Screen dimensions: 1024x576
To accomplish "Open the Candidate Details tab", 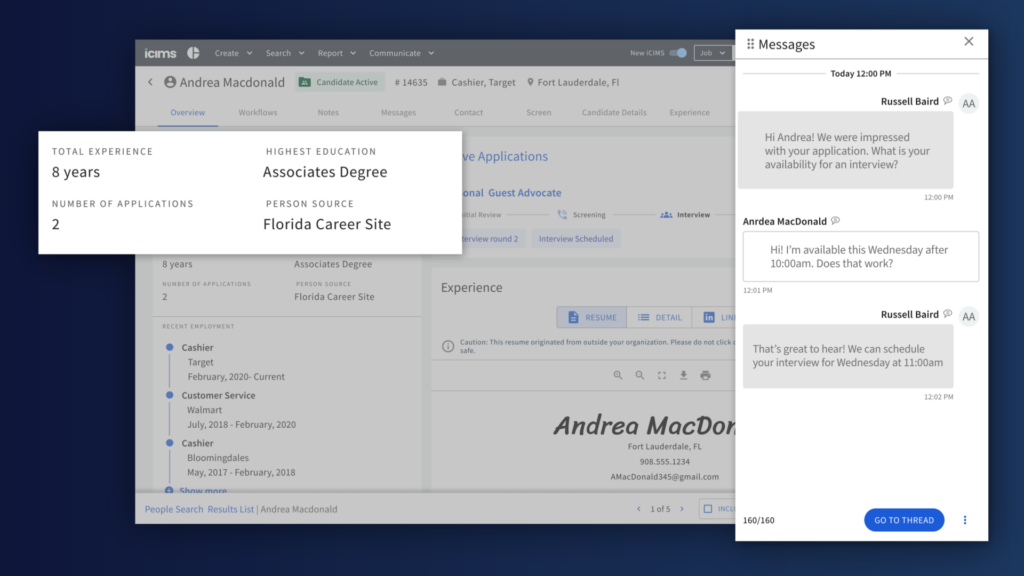I will [614, 113].
